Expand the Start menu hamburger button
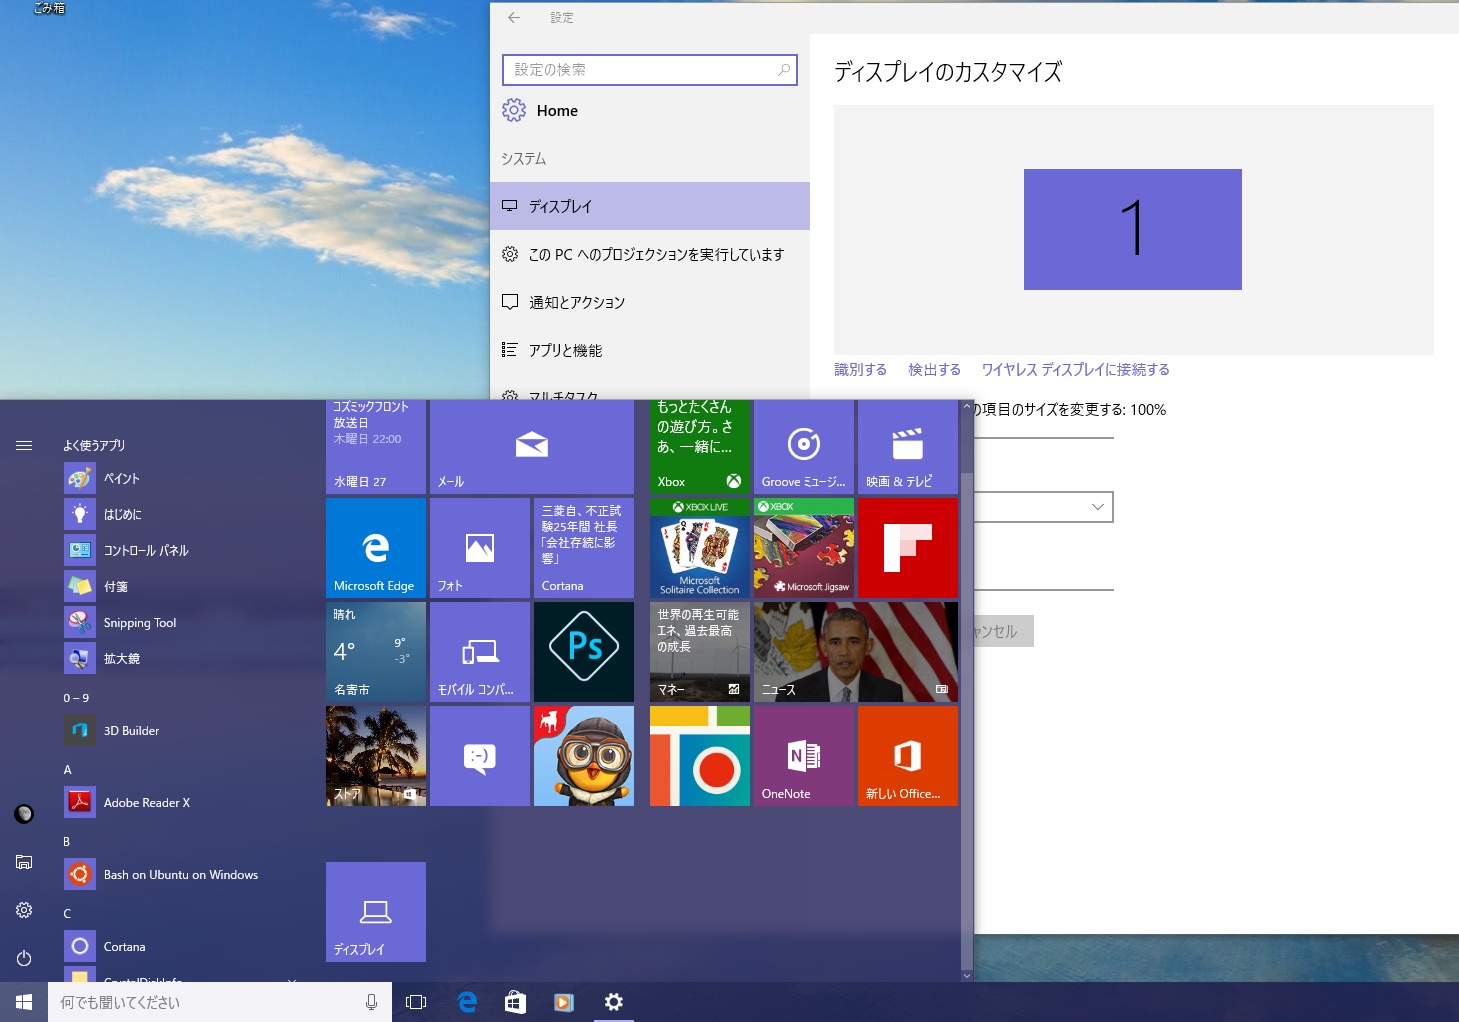 [24, 445]
